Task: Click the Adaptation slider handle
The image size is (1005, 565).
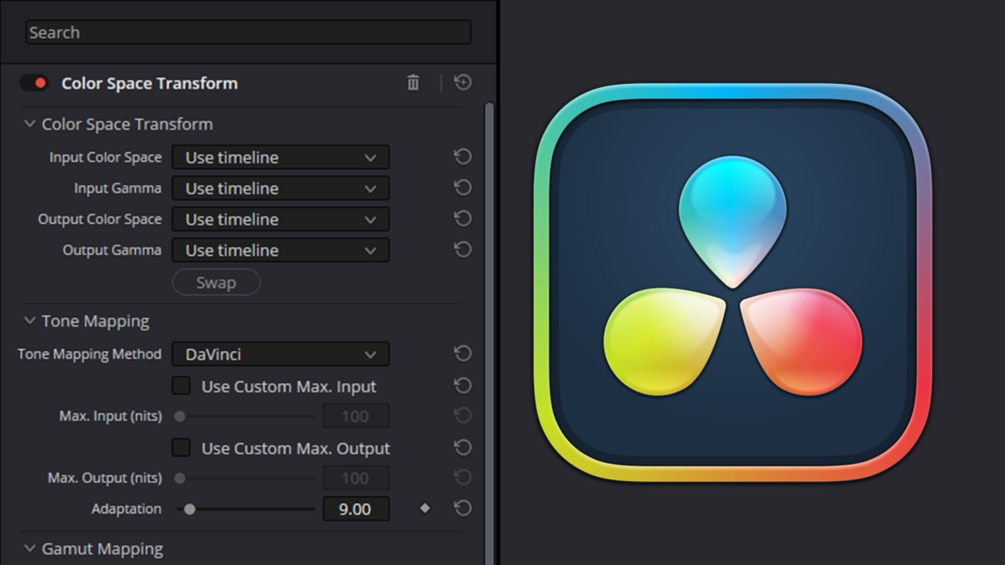Action: (190, 509)
